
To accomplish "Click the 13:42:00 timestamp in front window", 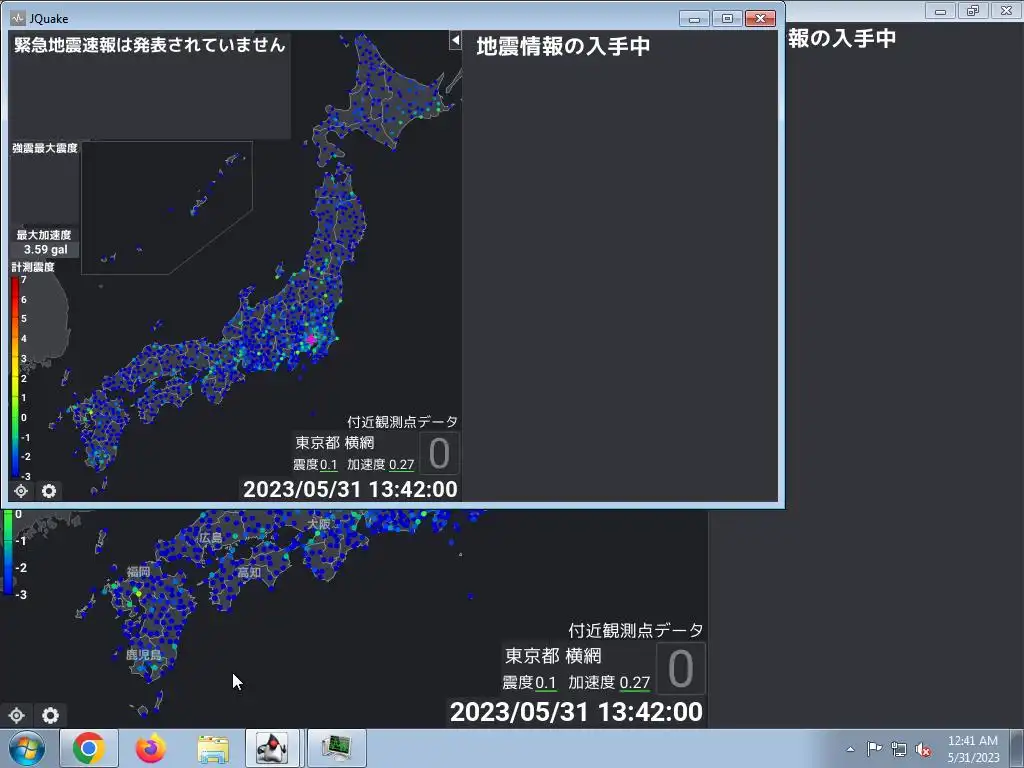I will pyautogui.click(x=413, y=489).
